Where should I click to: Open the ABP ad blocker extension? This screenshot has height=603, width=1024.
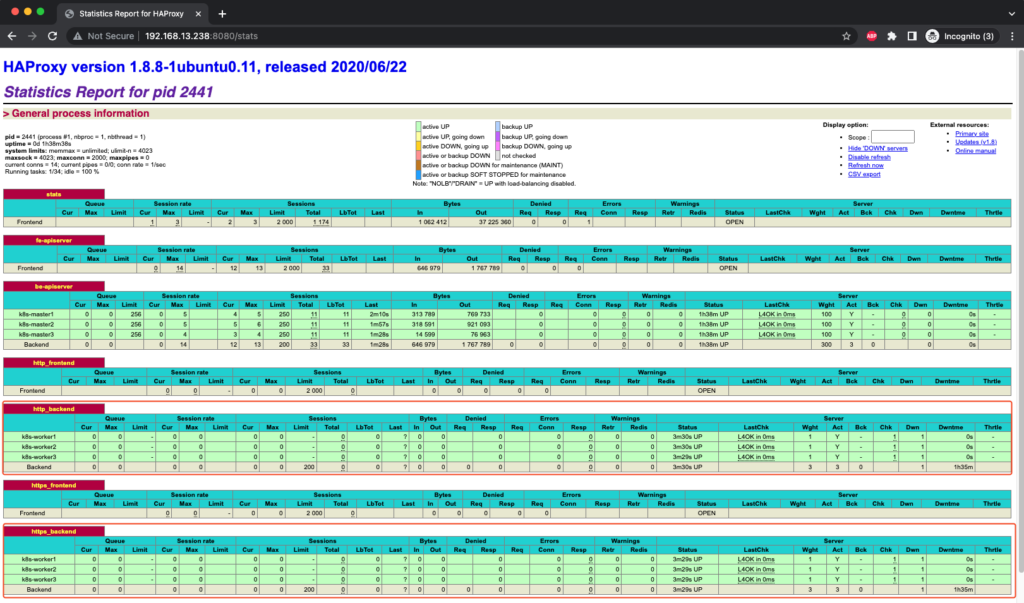pyautogui.click(x=871, y=36)
